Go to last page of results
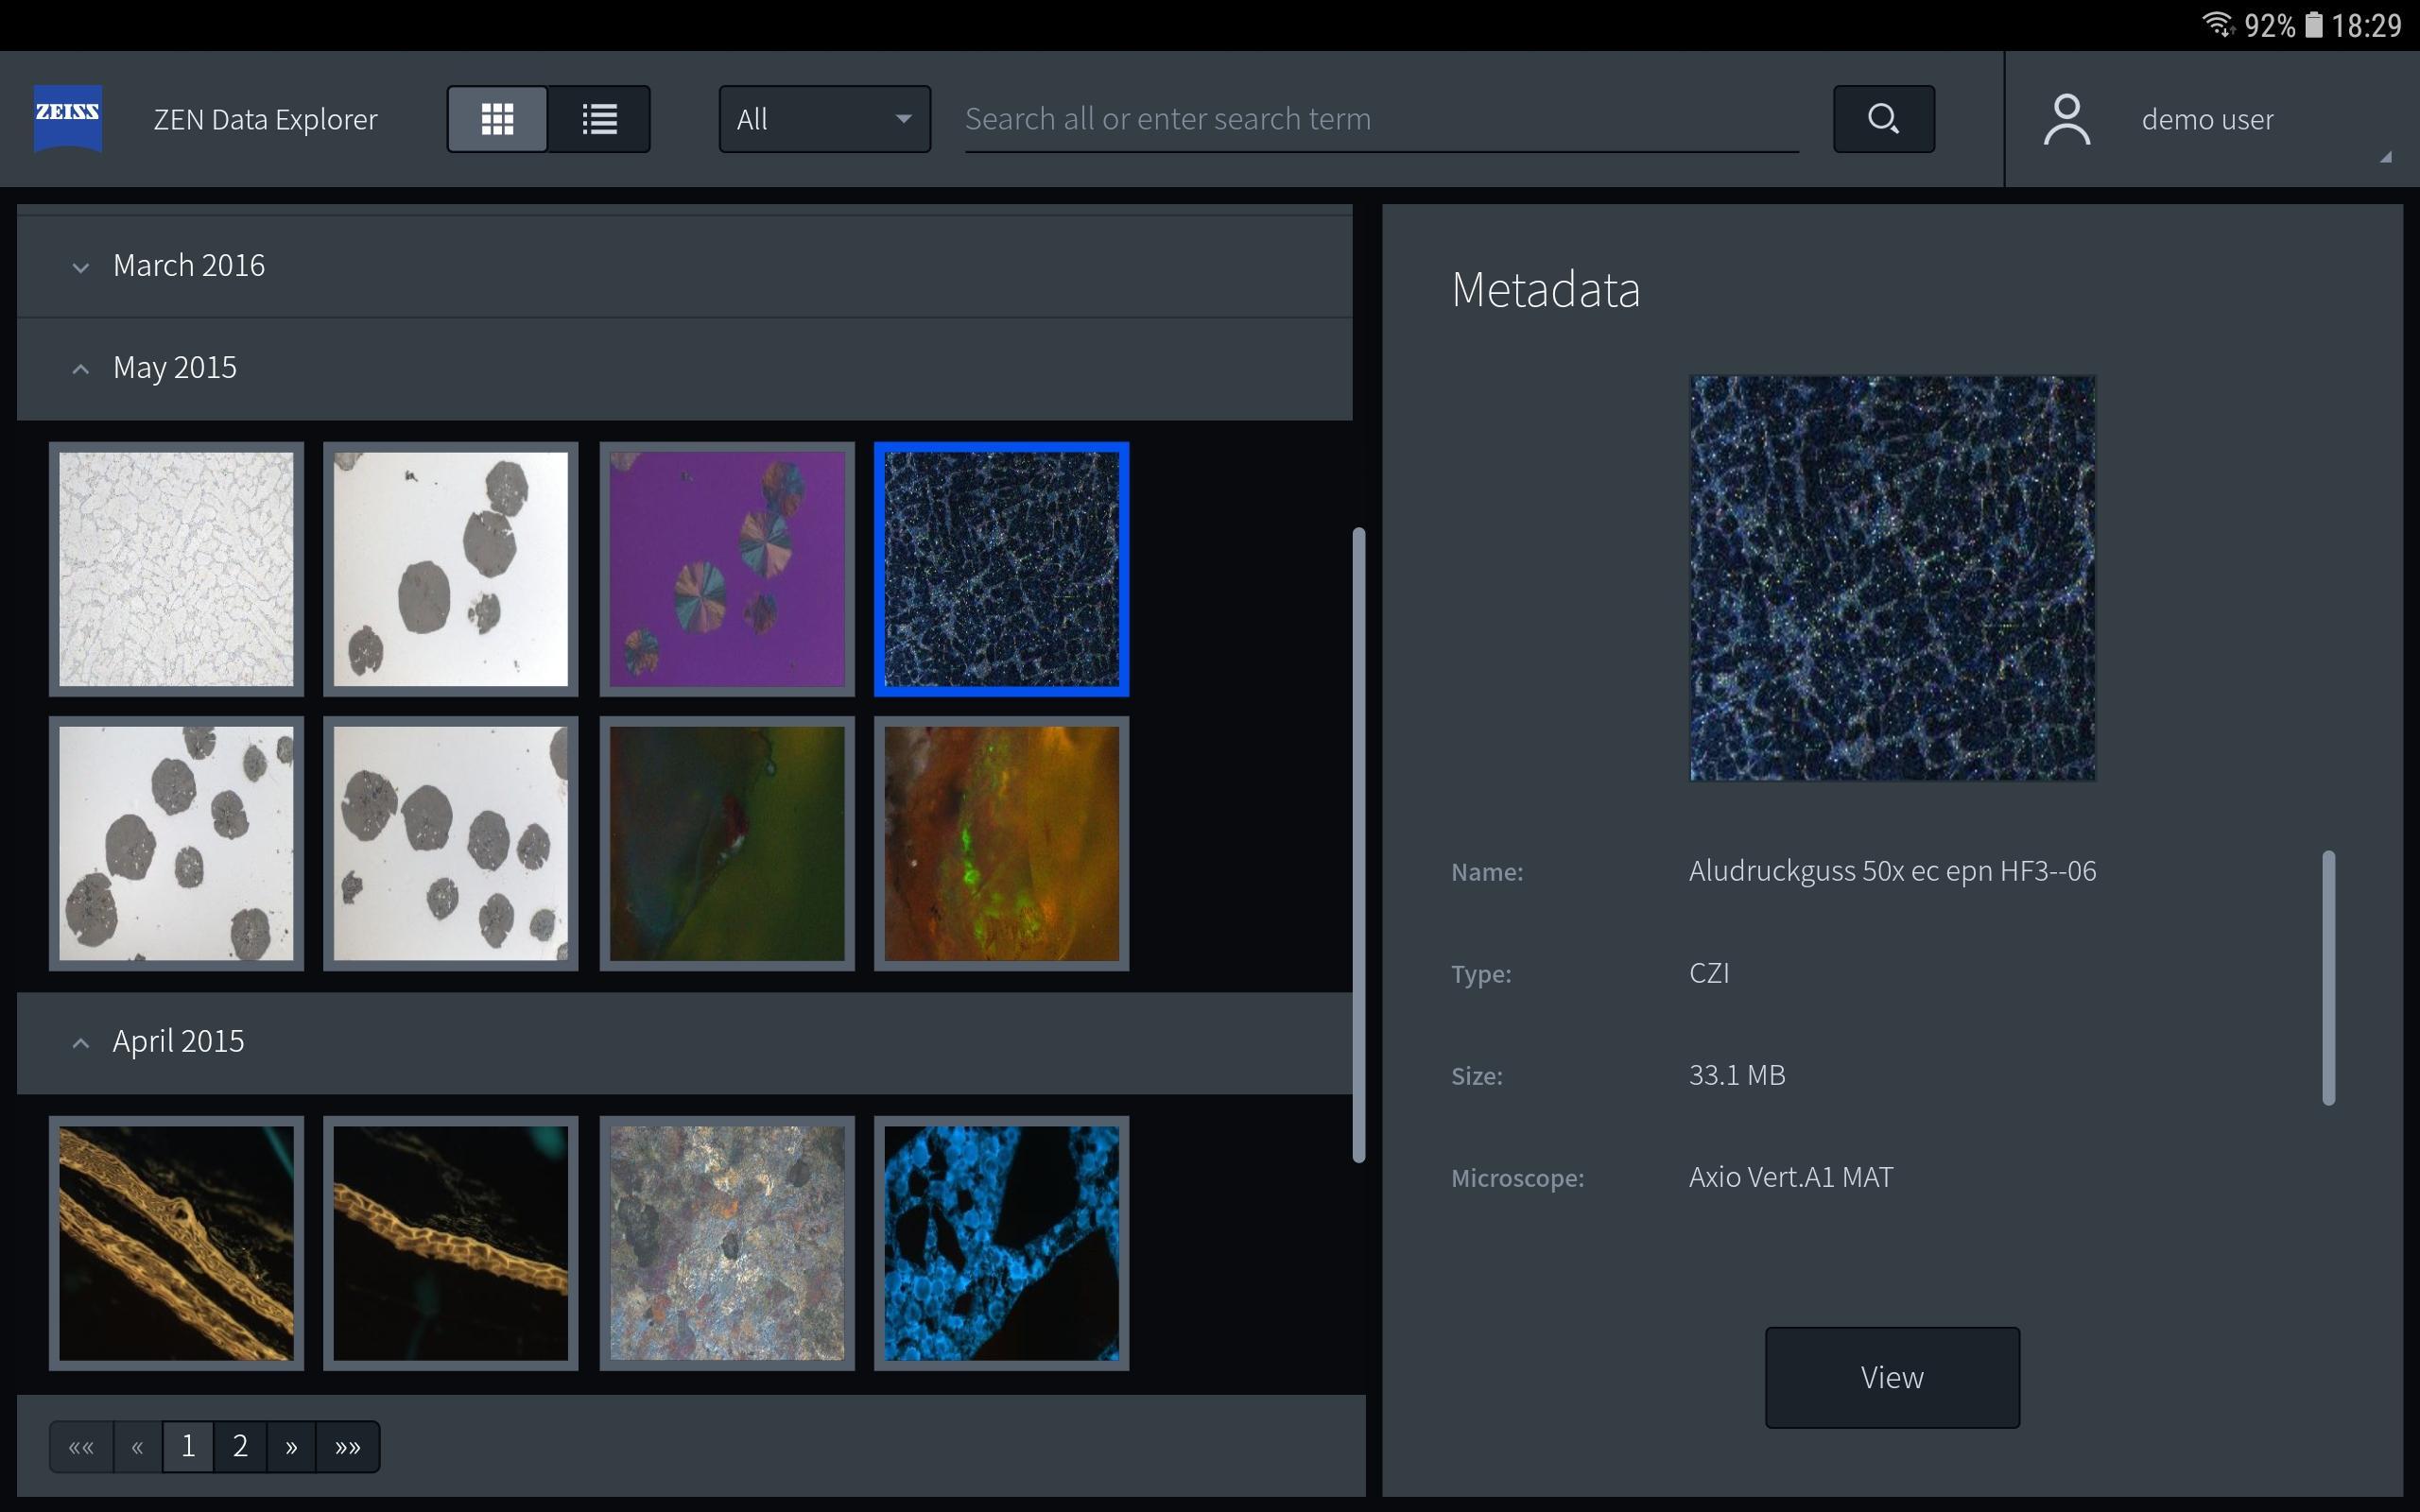The width and height of the screenshot is (2420, 1512). pos(347,1446)
